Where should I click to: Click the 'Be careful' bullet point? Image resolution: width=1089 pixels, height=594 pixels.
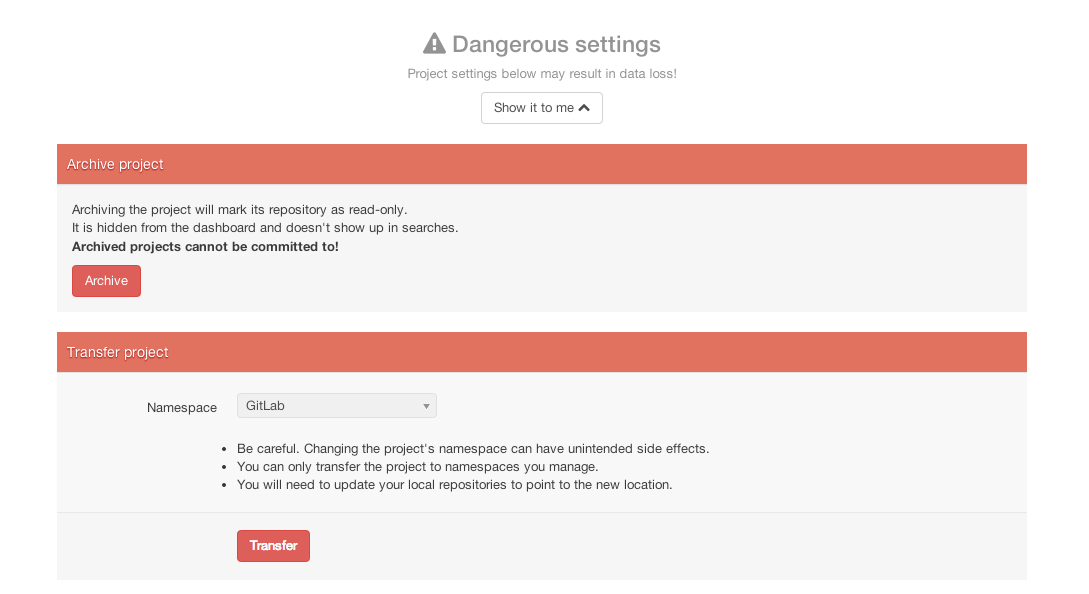[472, 448]
